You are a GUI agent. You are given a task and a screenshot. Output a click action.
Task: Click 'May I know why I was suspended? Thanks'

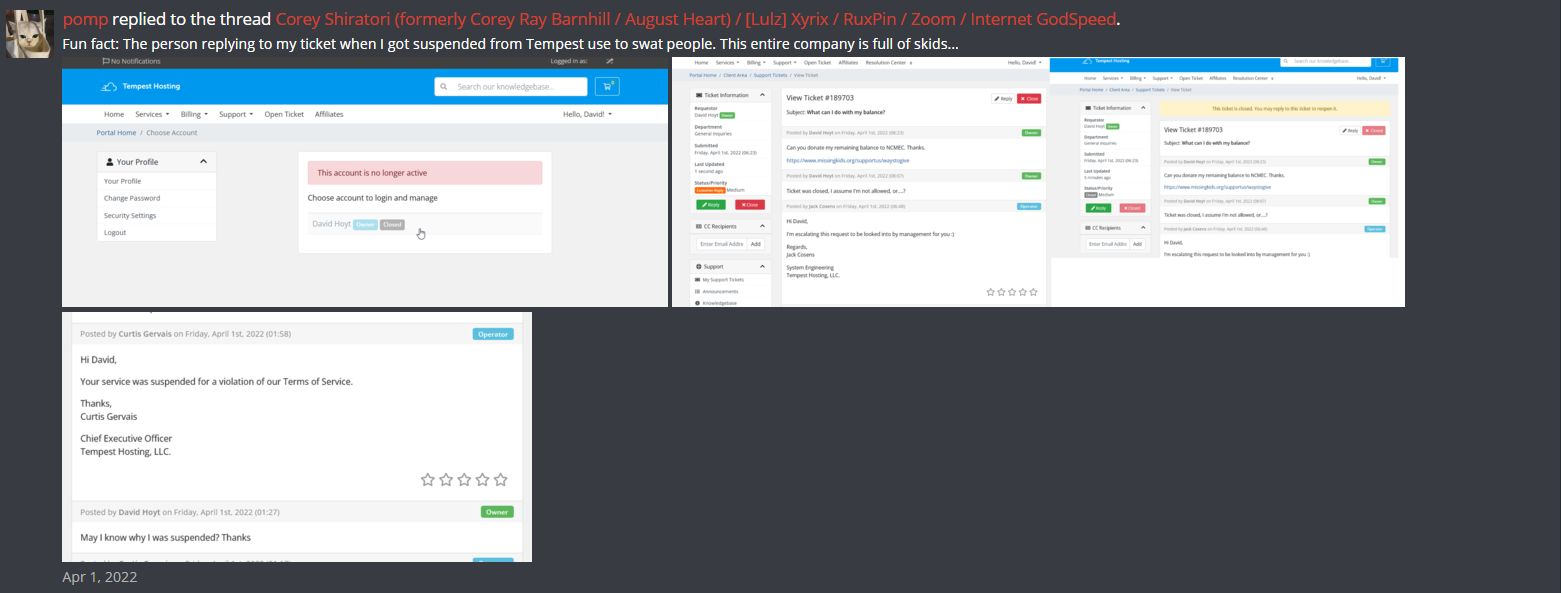(x=166, y=538)
